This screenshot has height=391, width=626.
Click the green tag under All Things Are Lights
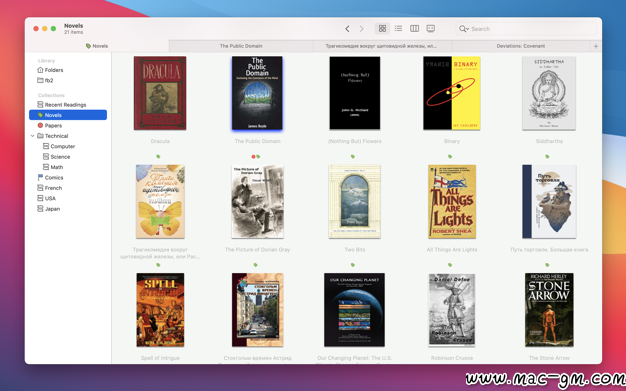(450, 265)
